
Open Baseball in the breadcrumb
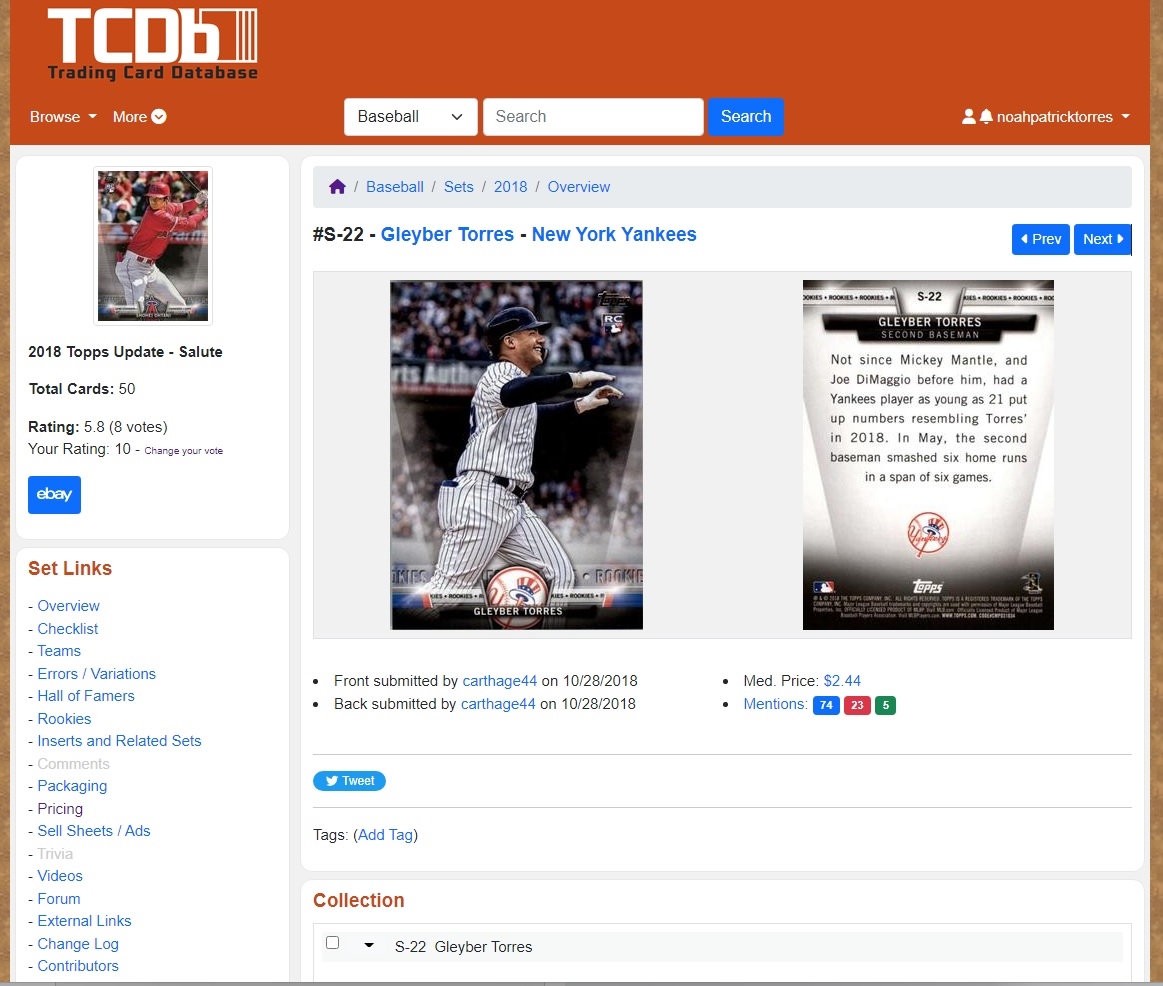(x=395, y=187)
